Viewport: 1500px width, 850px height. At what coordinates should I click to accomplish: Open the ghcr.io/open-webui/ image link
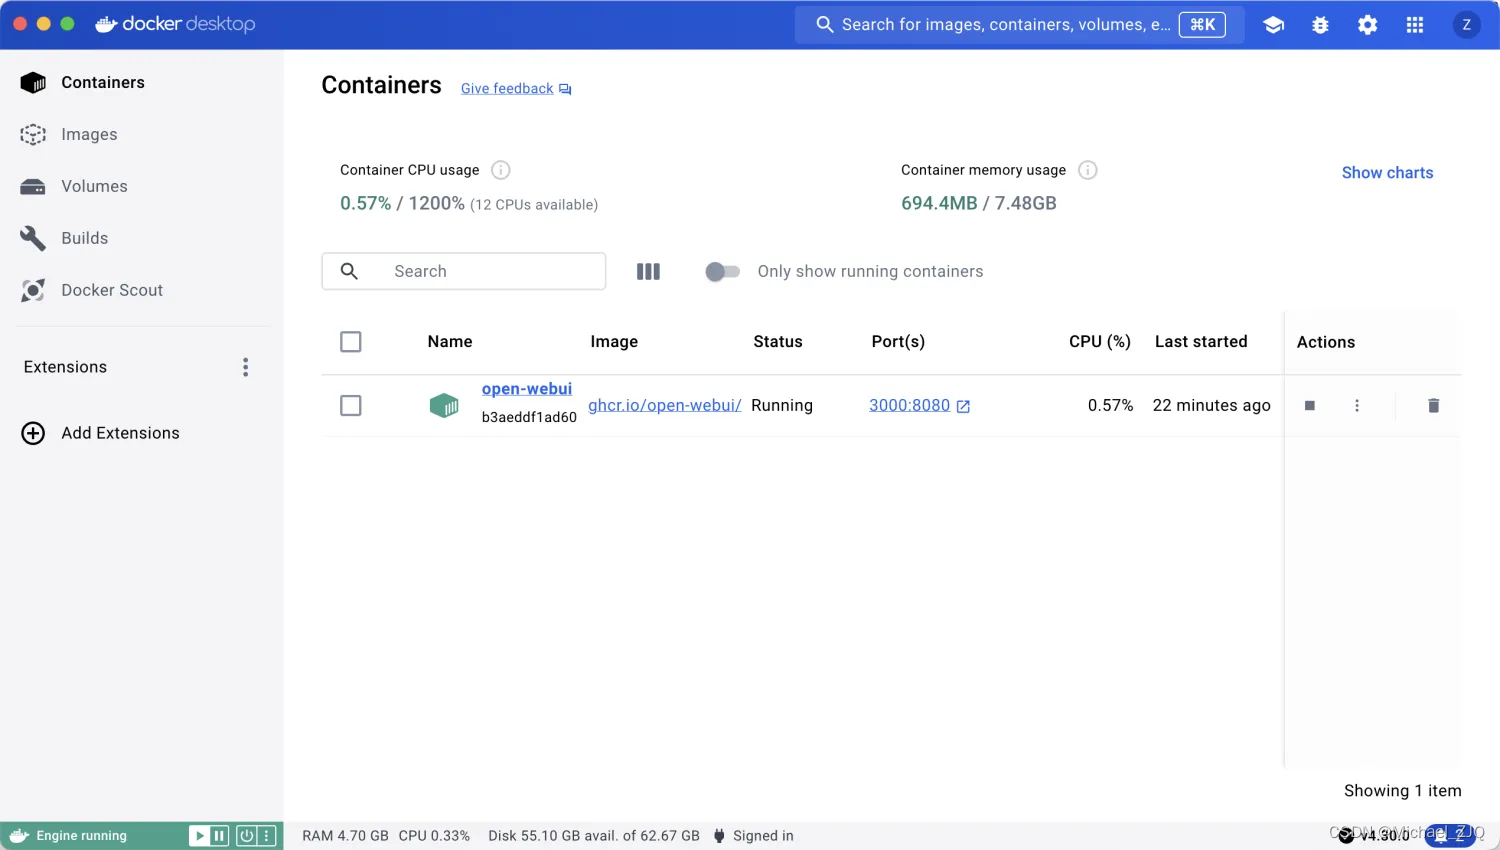click(665, 405)
